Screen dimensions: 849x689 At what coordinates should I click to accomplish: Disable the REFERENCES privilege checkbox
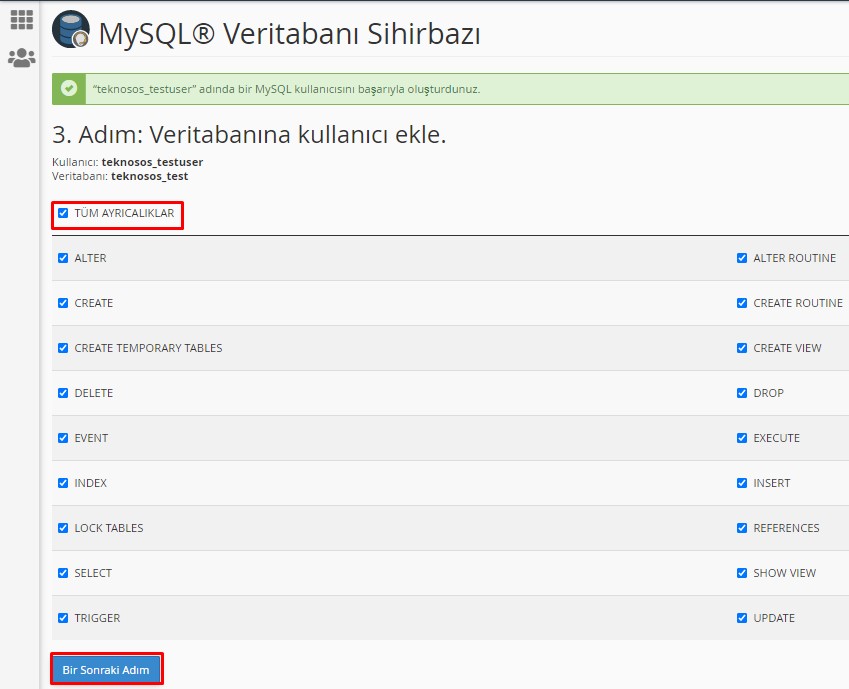coord(742,528)
